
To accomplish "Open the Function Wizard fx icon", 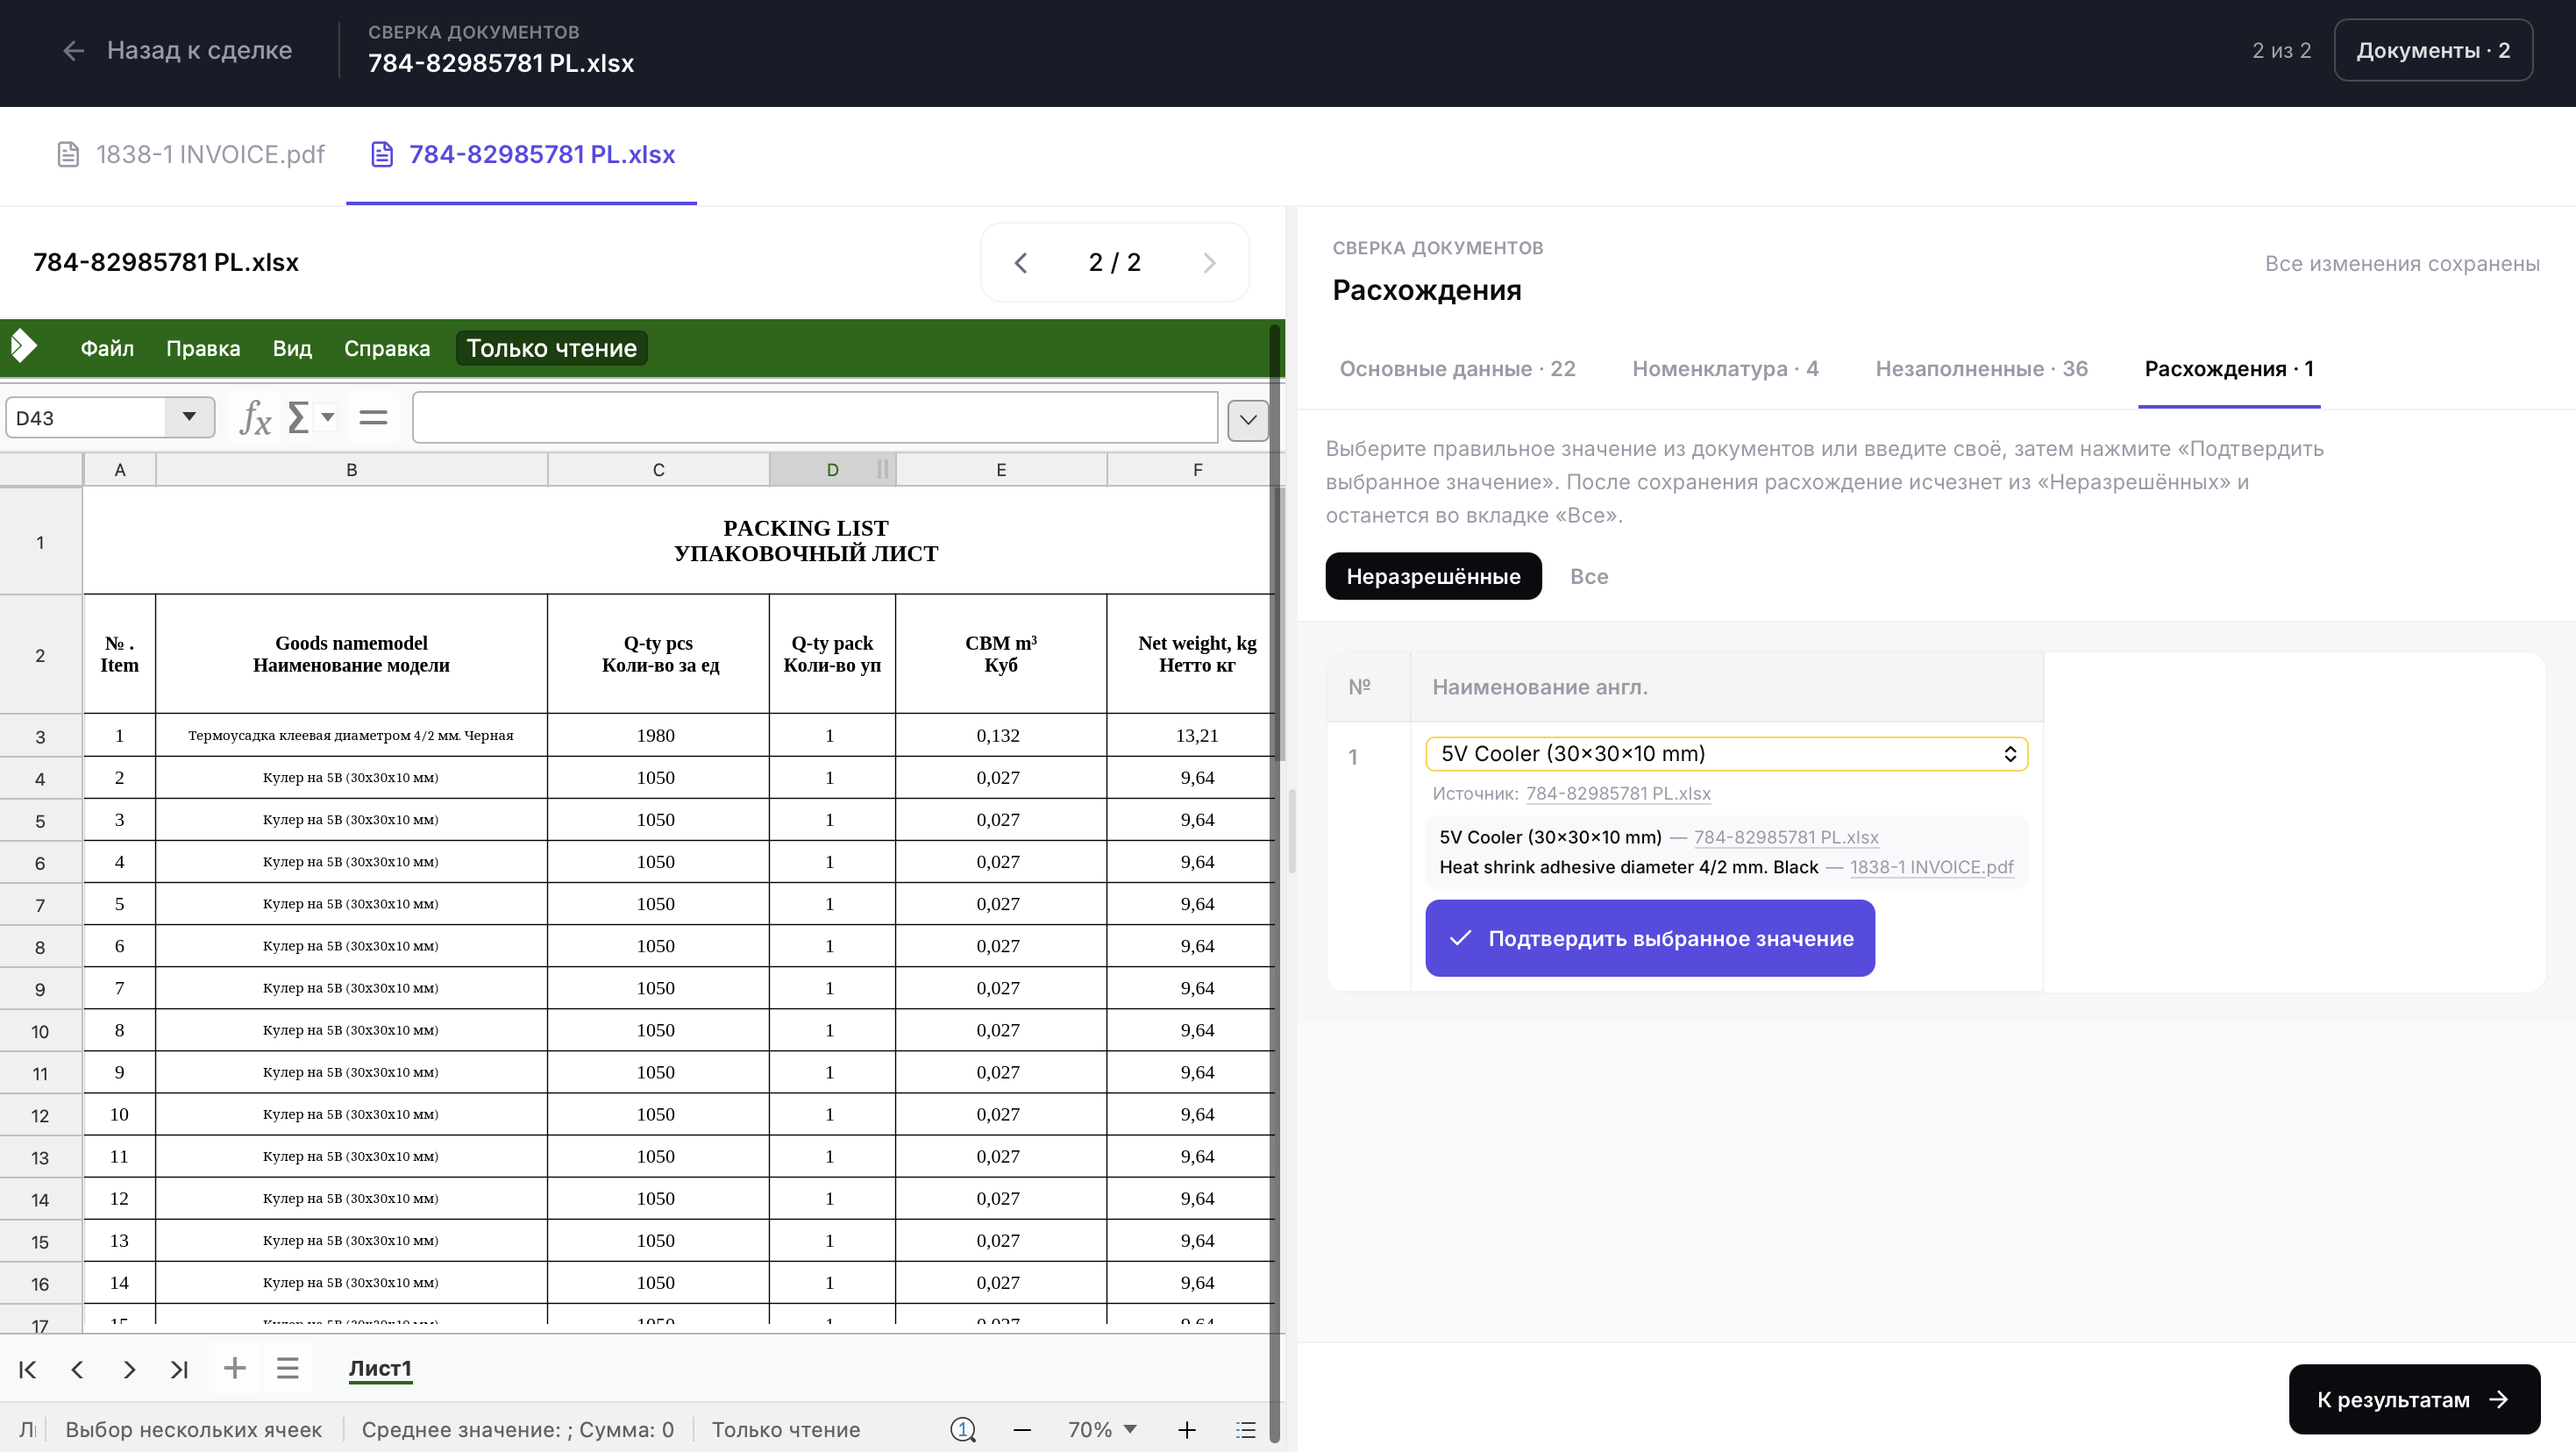I will pyautogui.click(x=255, y=417).
